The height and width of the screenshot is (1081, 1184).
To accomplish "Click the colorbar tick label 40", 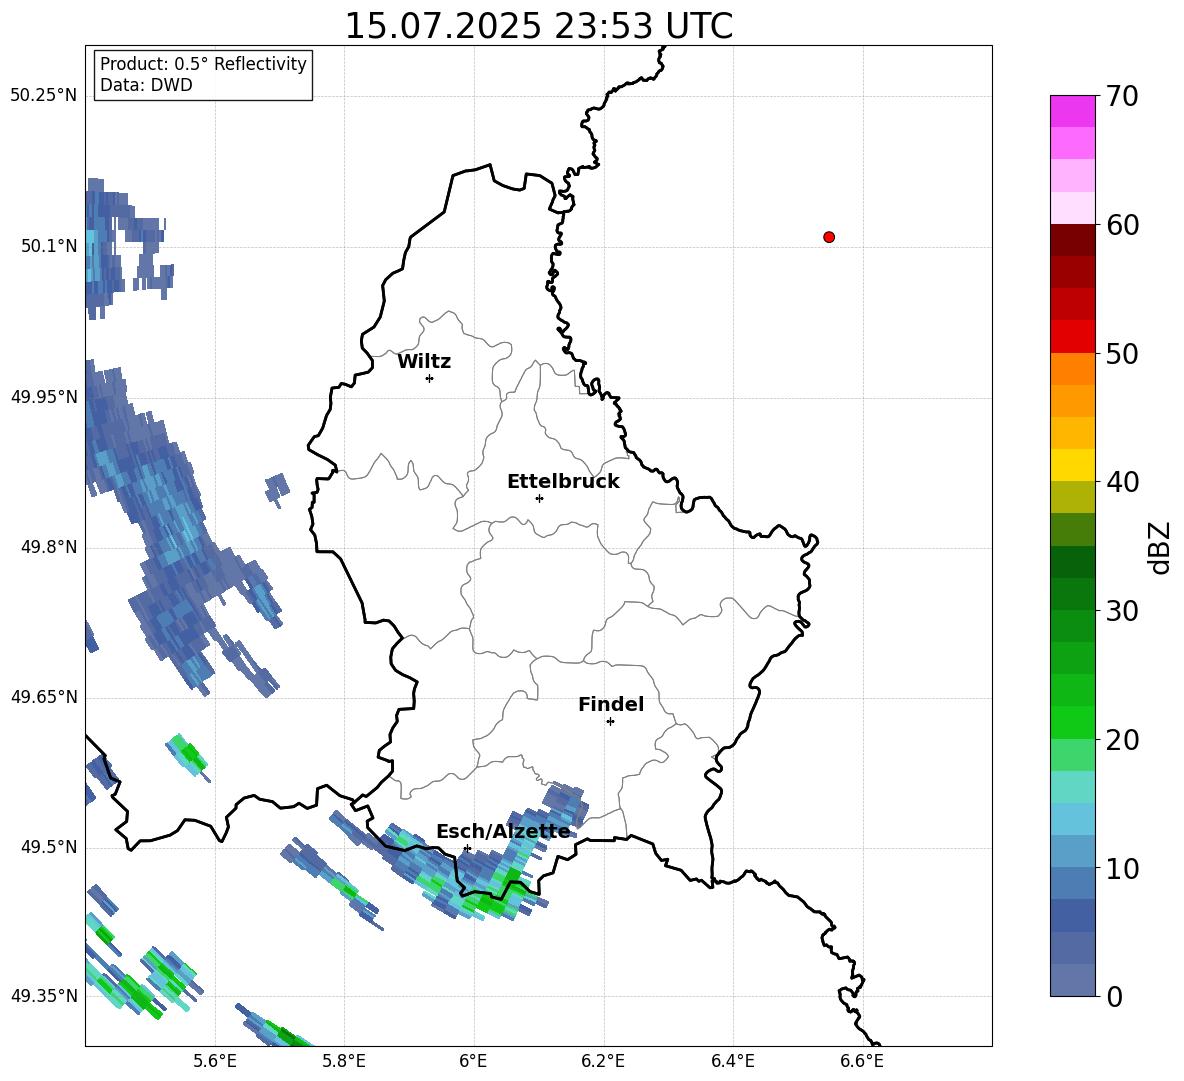I will (1123, 482).
